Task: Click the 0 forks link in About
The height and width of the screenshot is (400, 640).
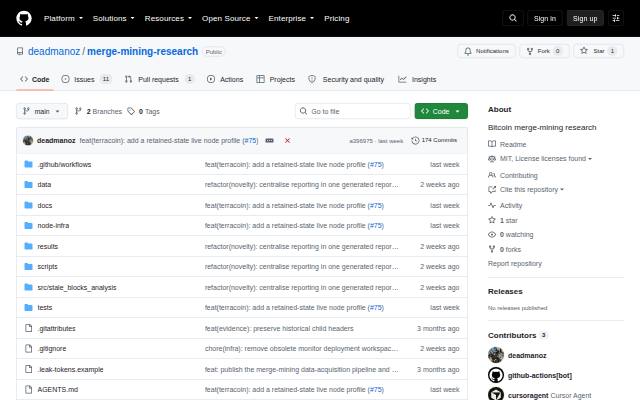Action: (504, 249)
